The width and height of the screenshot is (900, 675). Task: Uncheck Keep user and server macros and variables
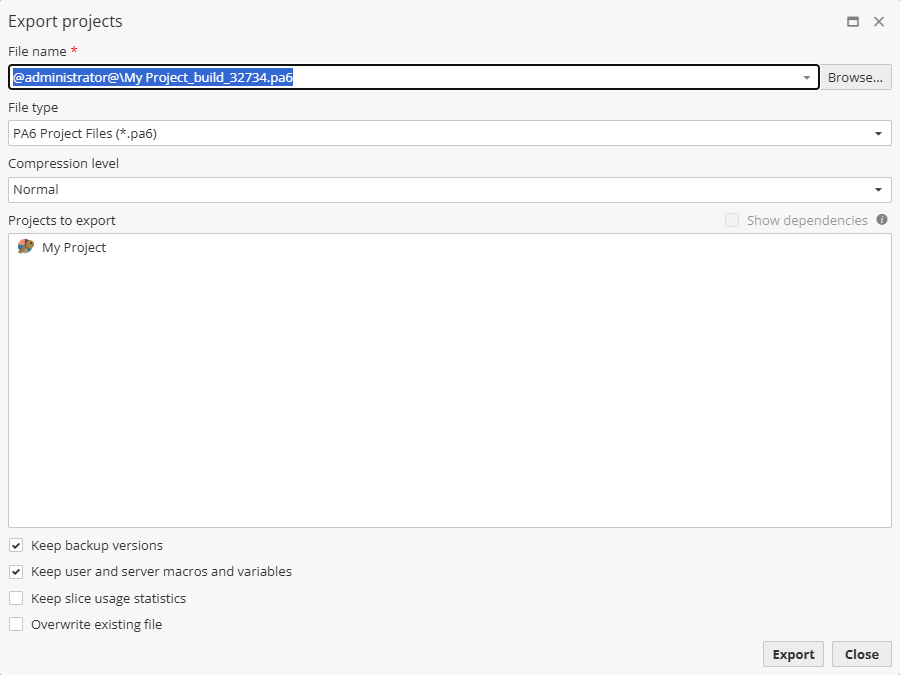pyautogui.click(x=16, y=571)
